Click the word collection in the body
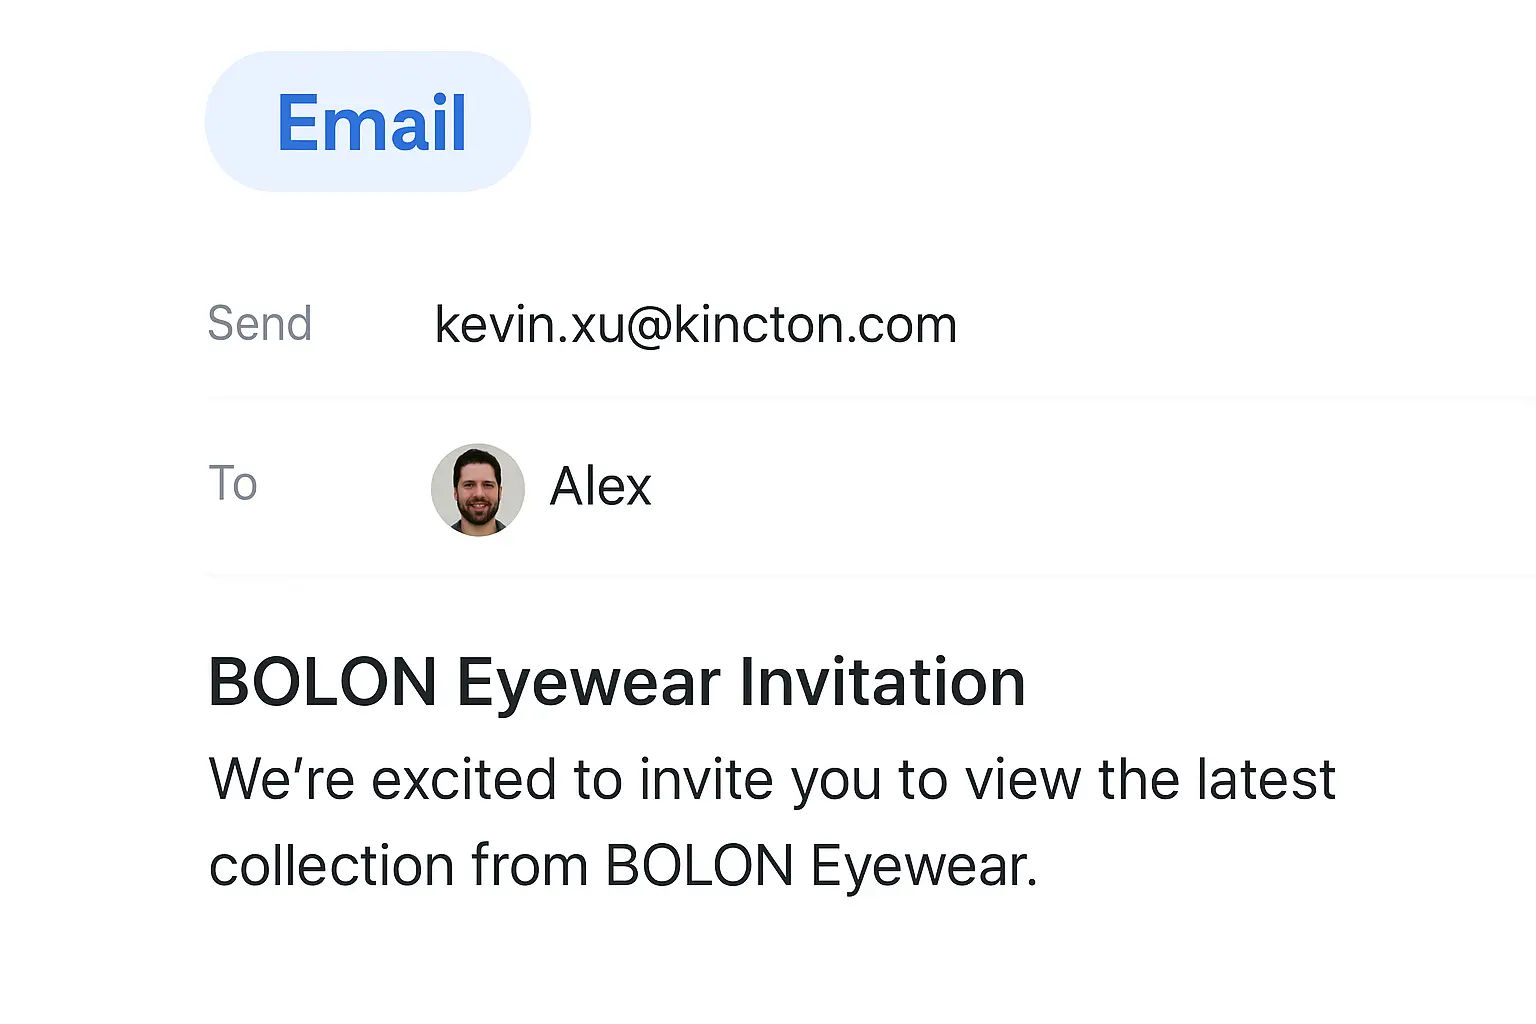 (331, 866)
